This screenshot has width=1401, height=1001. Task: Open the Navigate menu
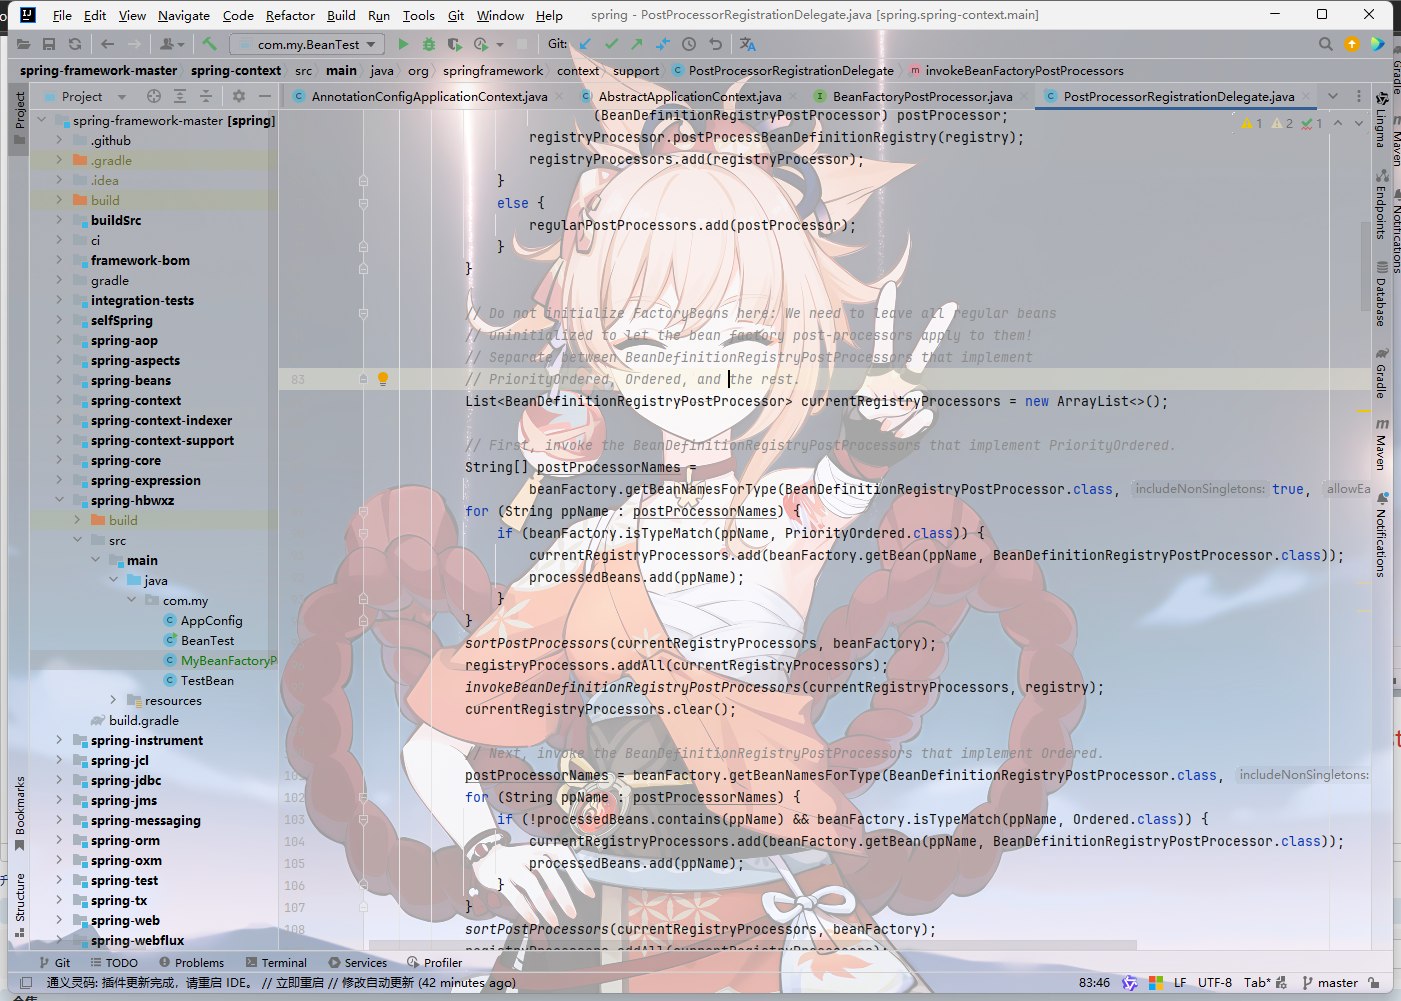point(184,15)
